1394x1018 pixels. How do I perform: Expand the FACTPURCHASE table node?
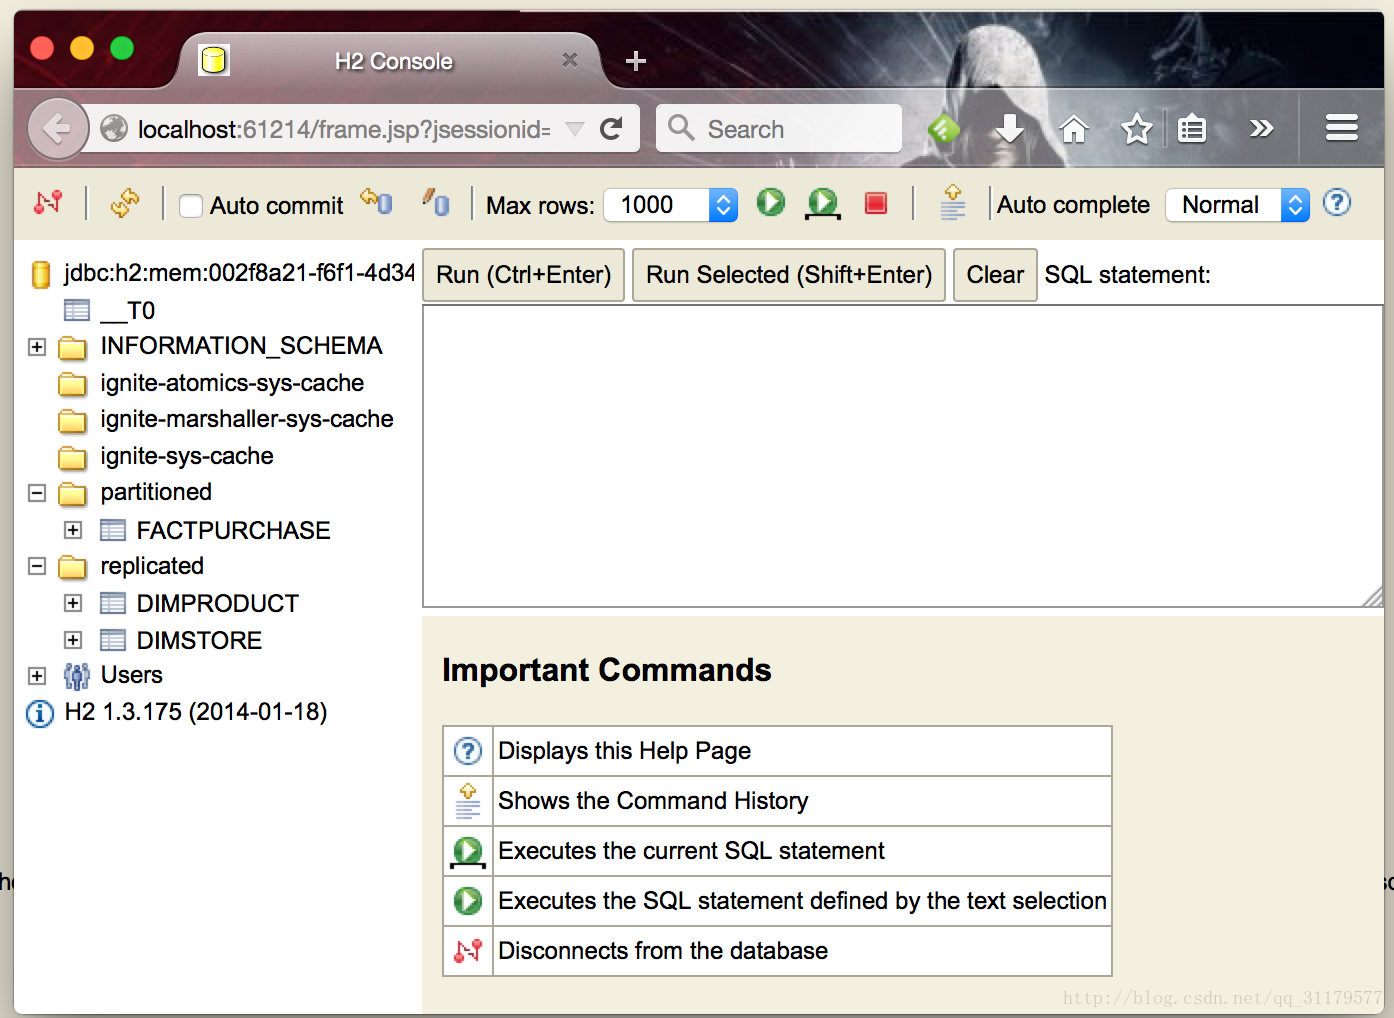(73, 530)
